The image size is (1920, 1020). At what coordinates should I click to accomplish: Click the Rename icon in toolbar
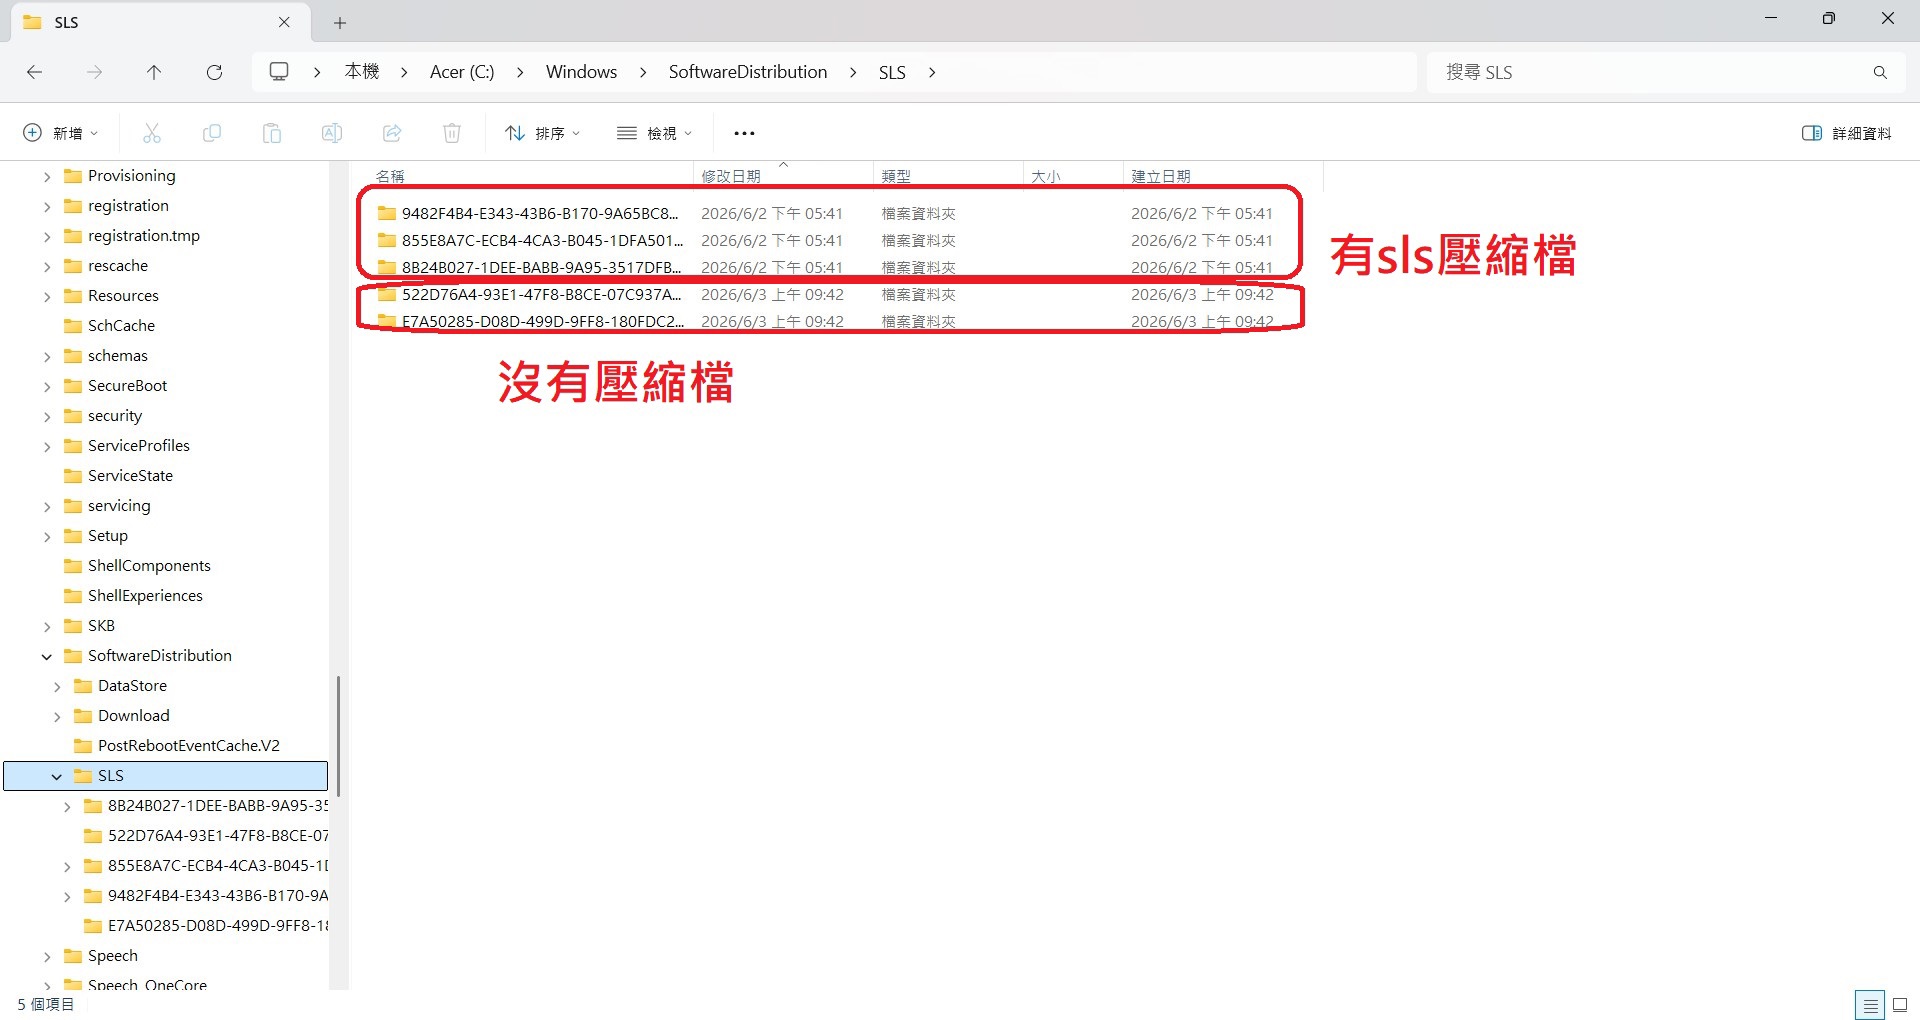point(332,133)
